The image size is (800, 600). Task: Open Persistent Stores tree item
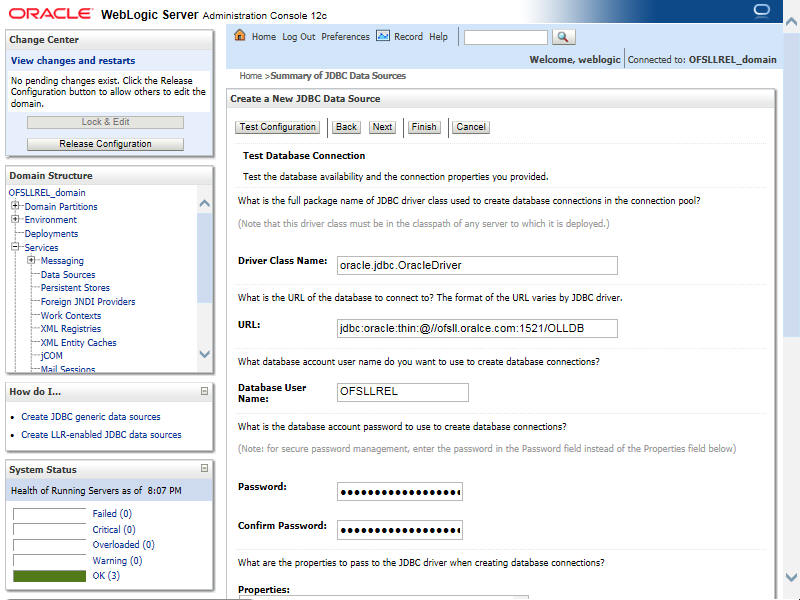[75, 288]
